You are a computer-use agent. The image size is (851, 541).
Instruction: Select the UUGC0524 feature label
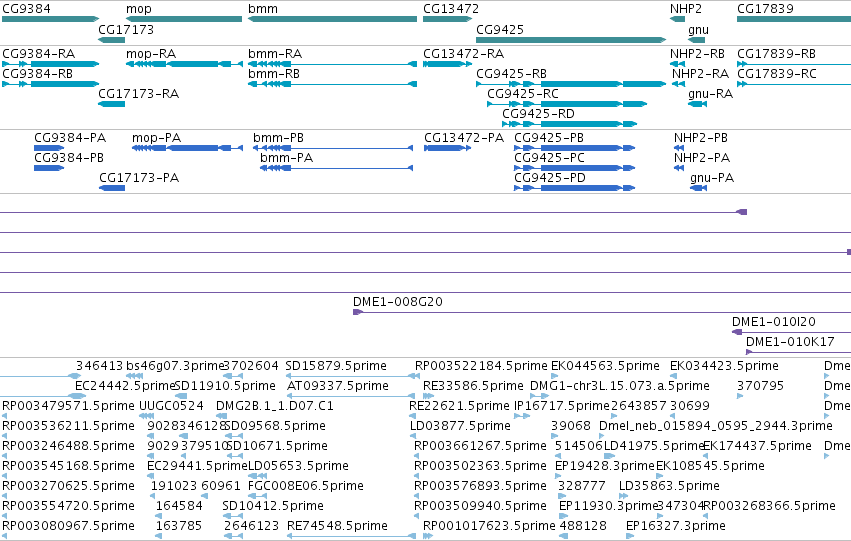click(x=172, y=406)
